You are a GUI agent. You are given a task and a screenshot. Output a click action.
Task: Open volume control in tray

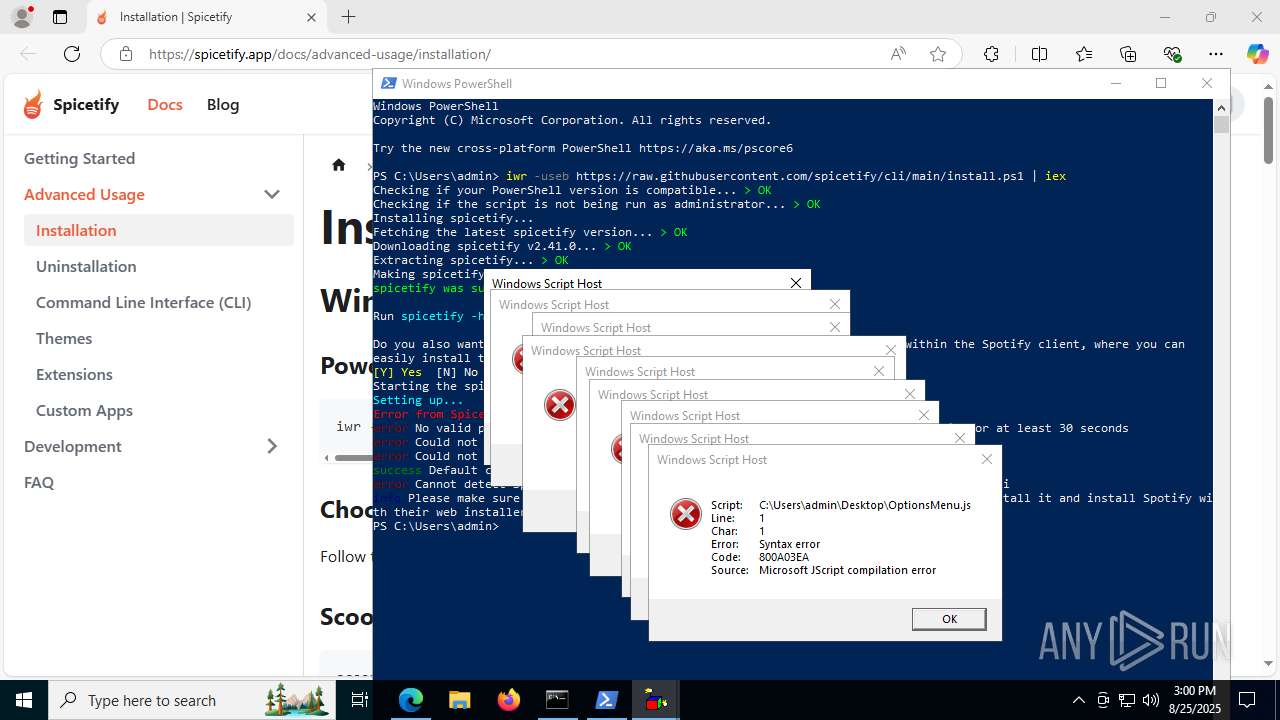(x=1151, y=700)
